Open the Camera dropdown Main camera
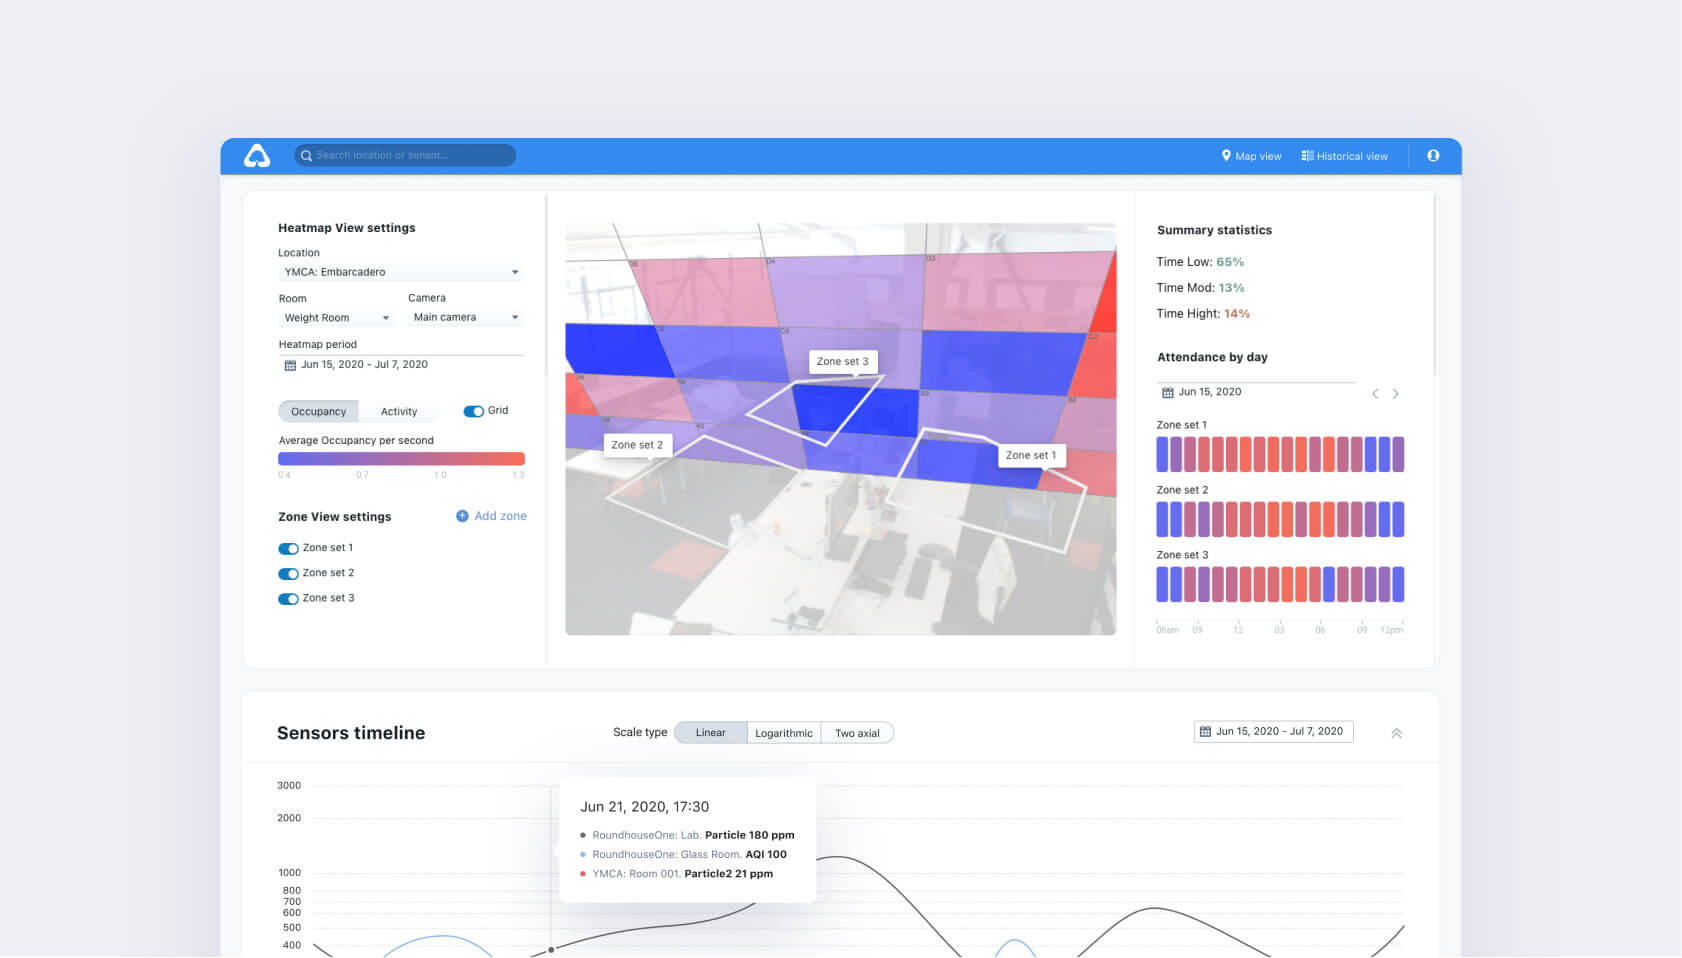 [466, 318]
